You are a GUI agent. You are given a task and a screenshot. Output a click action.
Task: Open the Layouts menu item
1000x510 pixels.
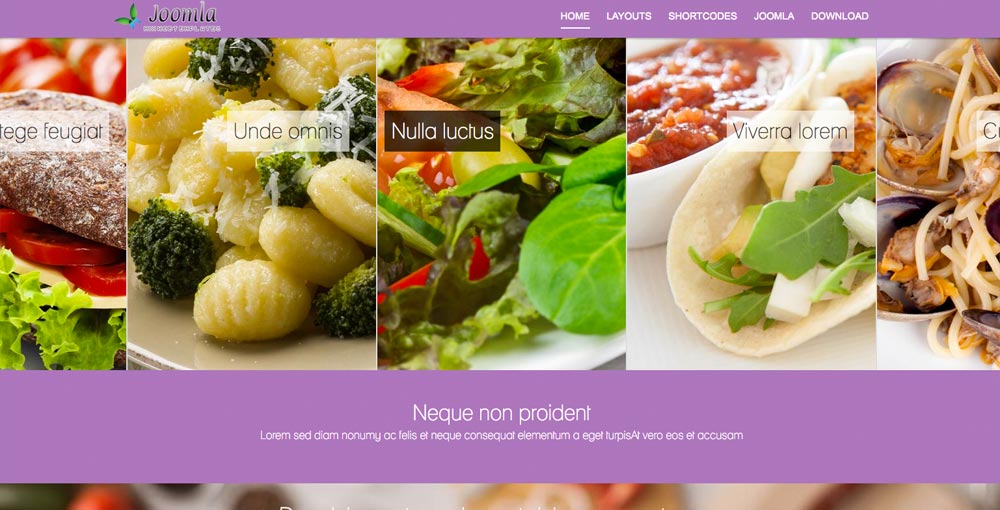pyautogui.click(x=629, y=17)
